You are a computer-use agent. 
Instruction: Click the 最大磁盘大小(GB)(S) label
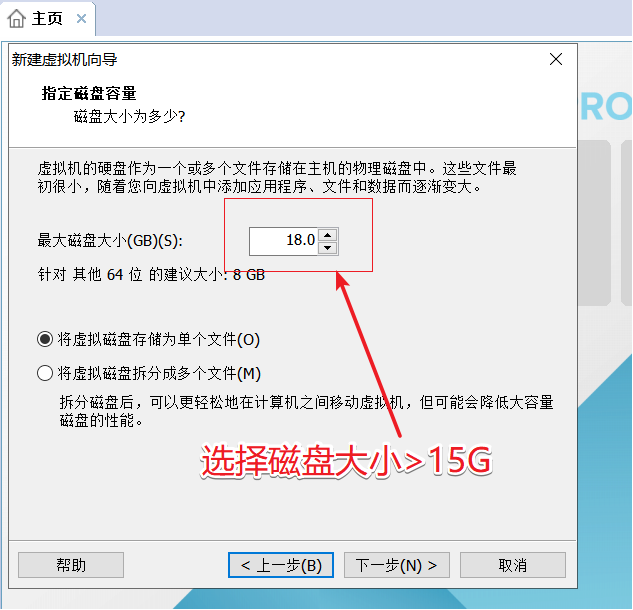(x=110, y=241)
